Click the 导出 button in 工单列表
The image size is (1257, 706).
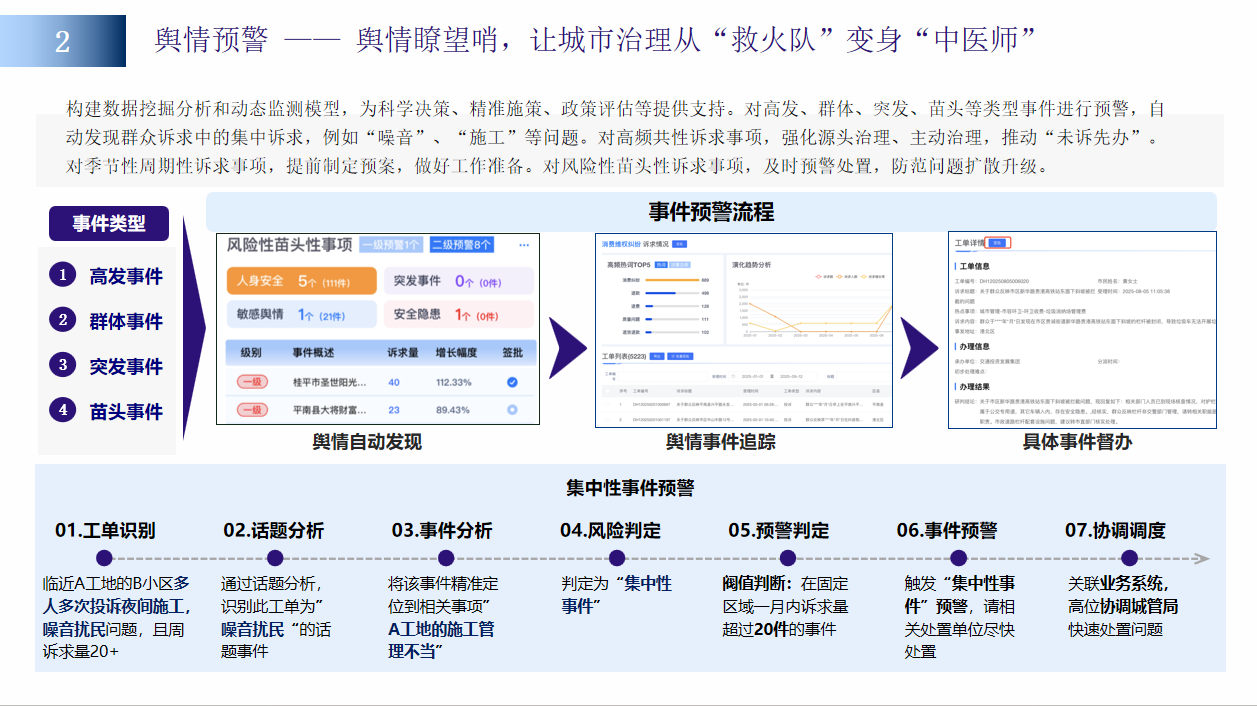click(656, 356)
